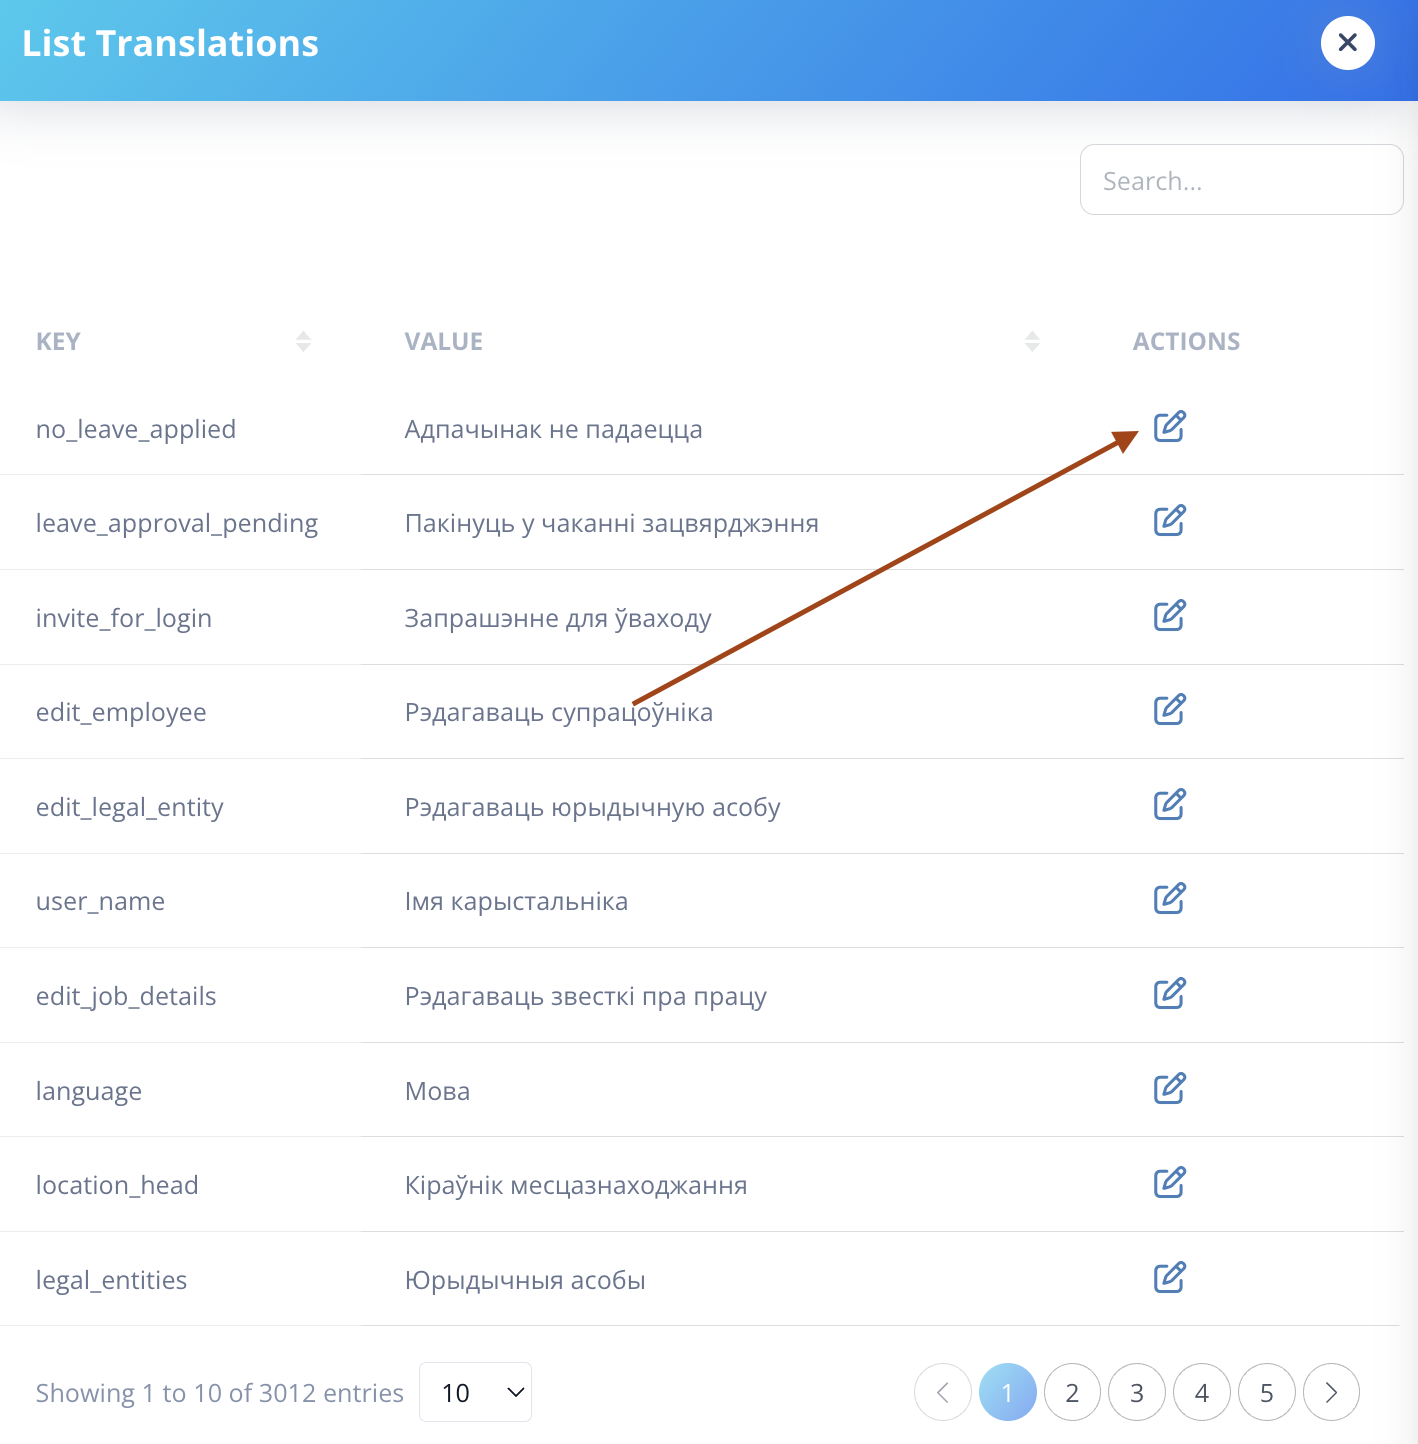This screenshot has height=1444, width=1418.
Task: Jump to page 5
Action: [x=1267, y=1392]
